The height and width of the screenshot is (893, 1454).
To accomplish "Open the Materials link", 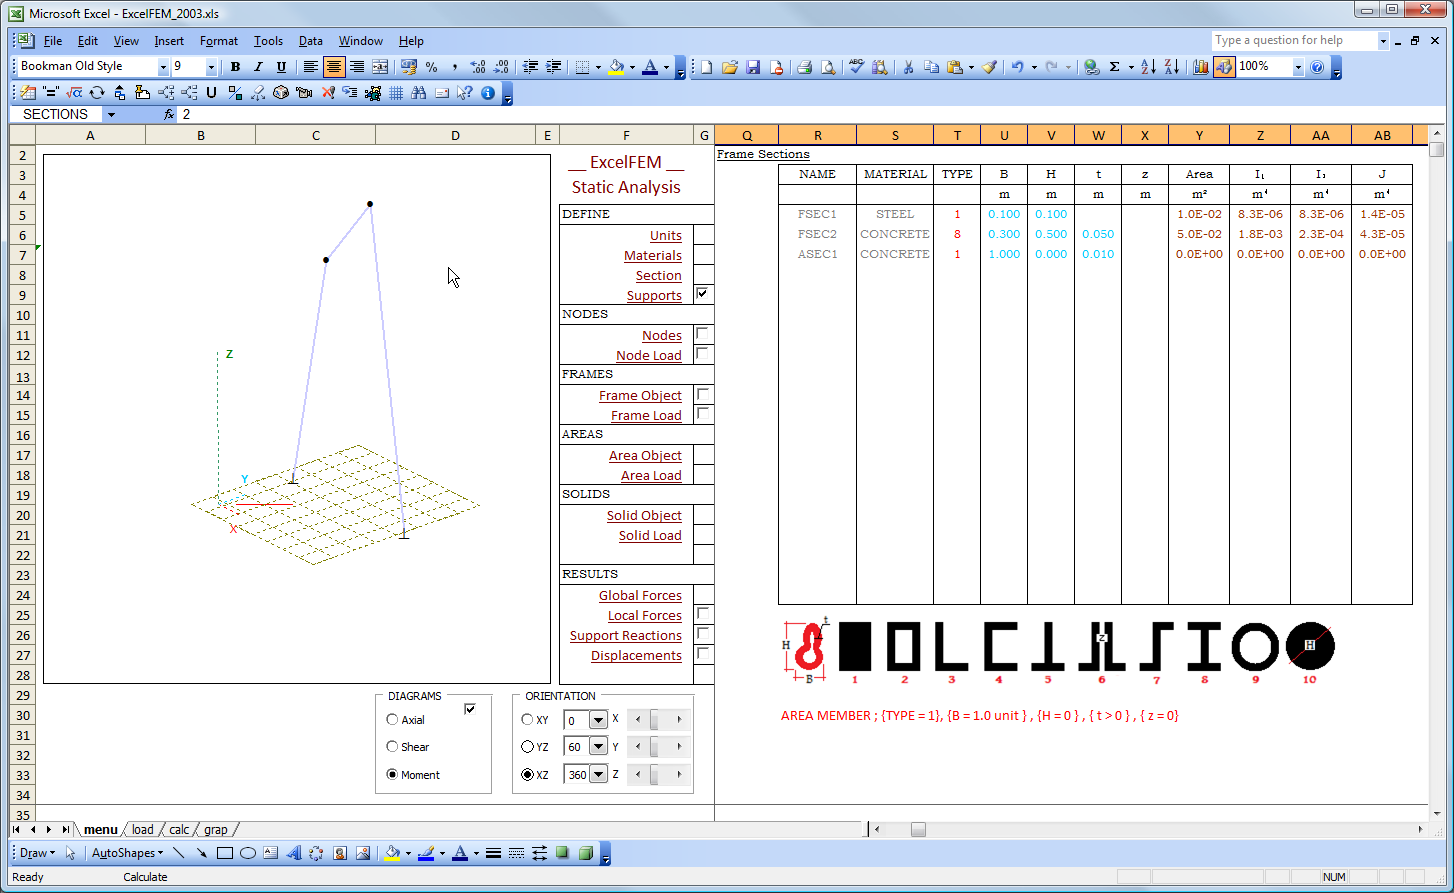I will 653,256.
